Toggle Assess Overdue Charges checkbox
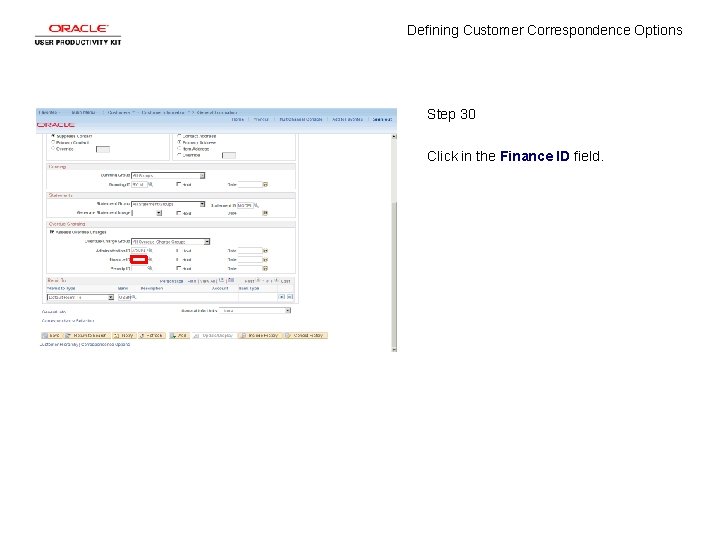720x540 pixels. tap(51, 232)
